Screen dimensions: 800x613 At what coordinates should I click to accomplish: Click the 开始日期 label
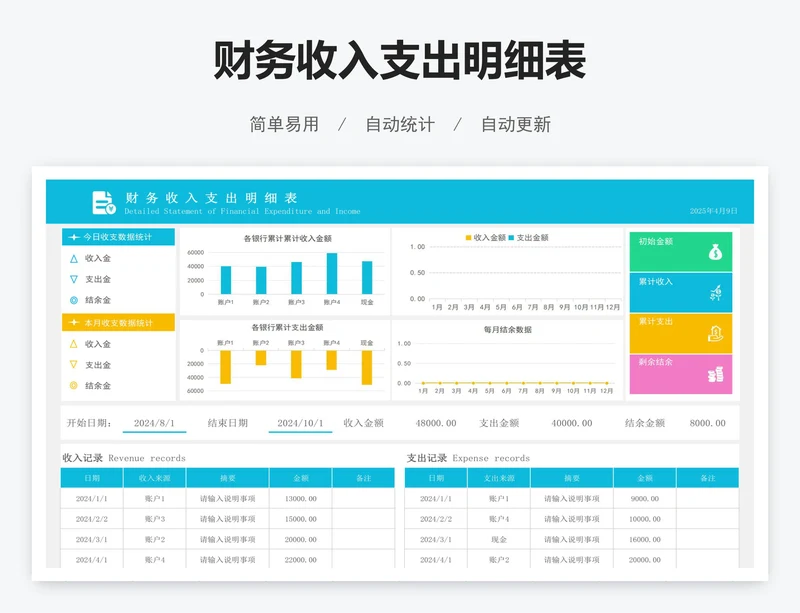[x=89, y=423]
